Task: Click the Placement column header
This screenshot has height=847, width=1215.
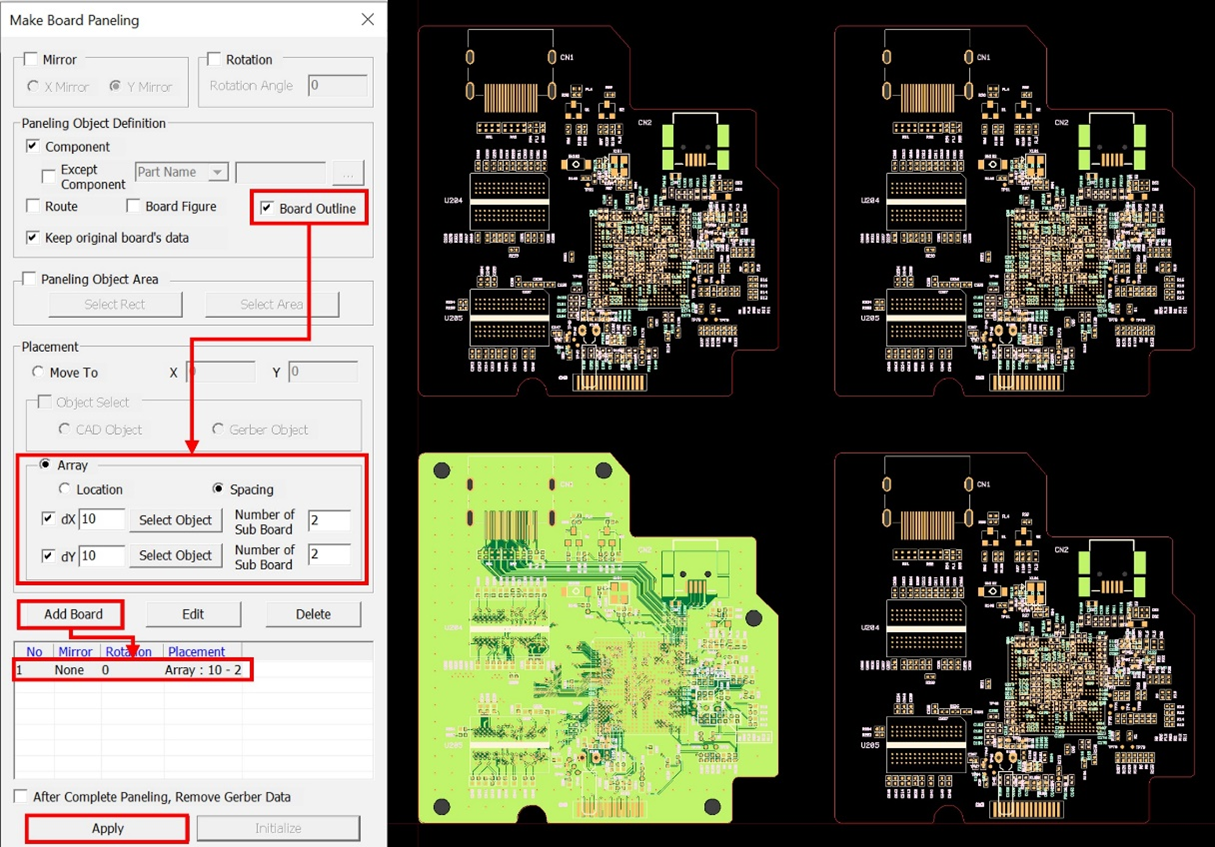Action: [x=196, y=651]
